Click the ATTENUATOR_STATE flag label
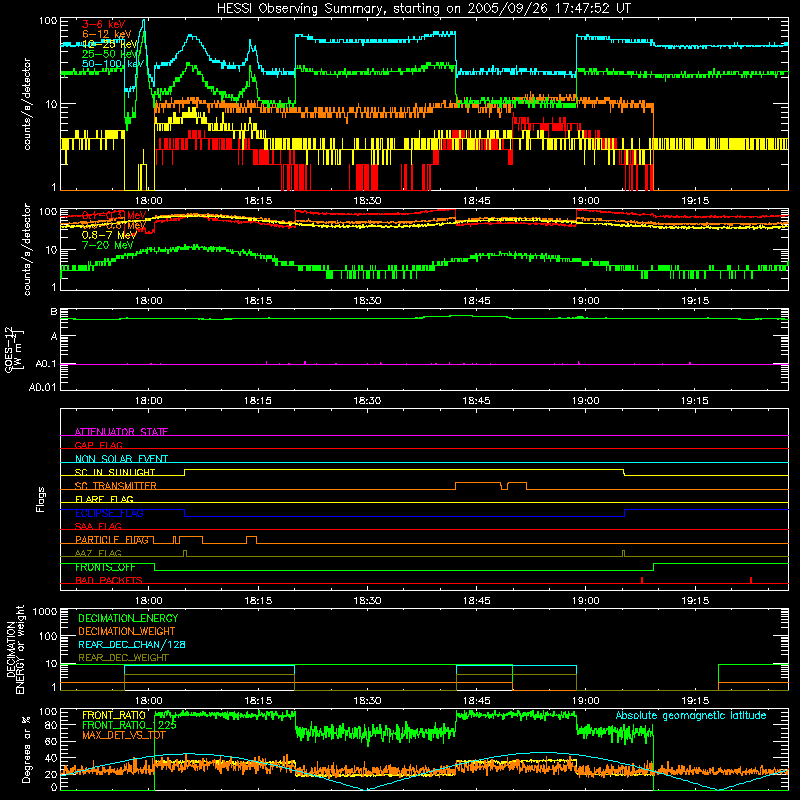Viewport: 800px width, 800px height. pos(121,432)
